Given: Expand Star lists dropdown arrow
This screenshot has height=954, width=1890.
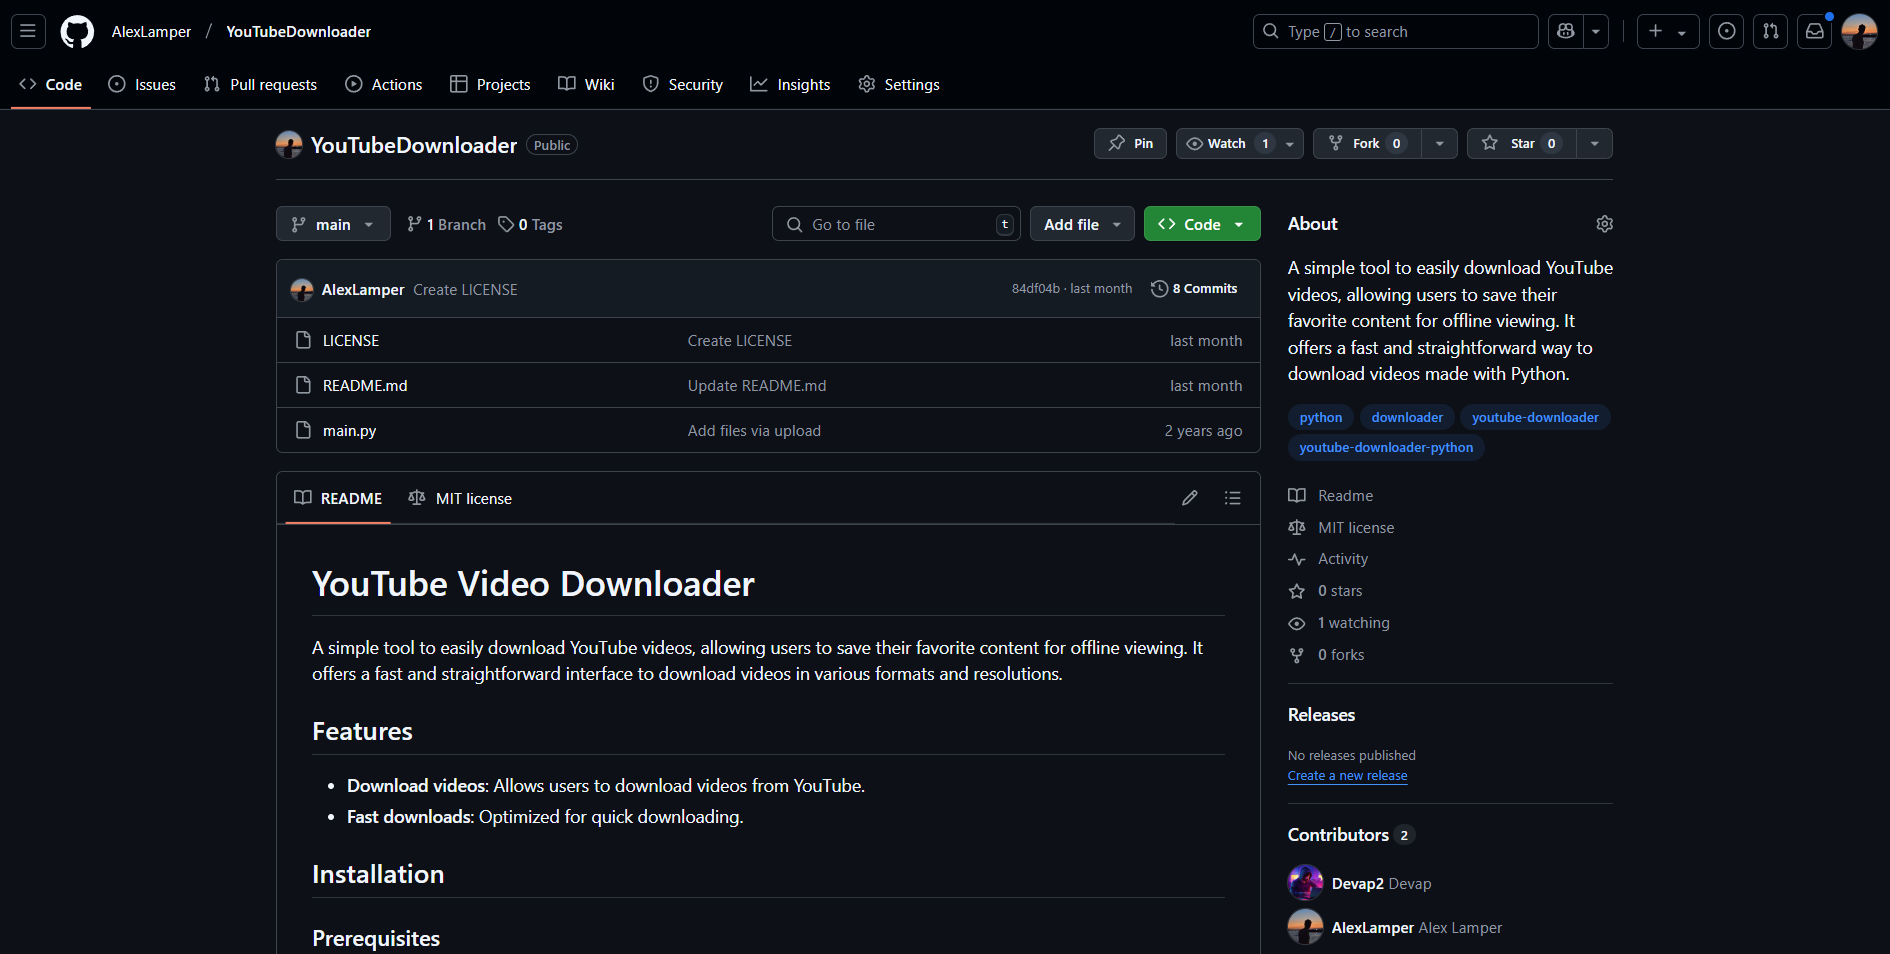Looking at the screenshot, I should pos(1595,143).
